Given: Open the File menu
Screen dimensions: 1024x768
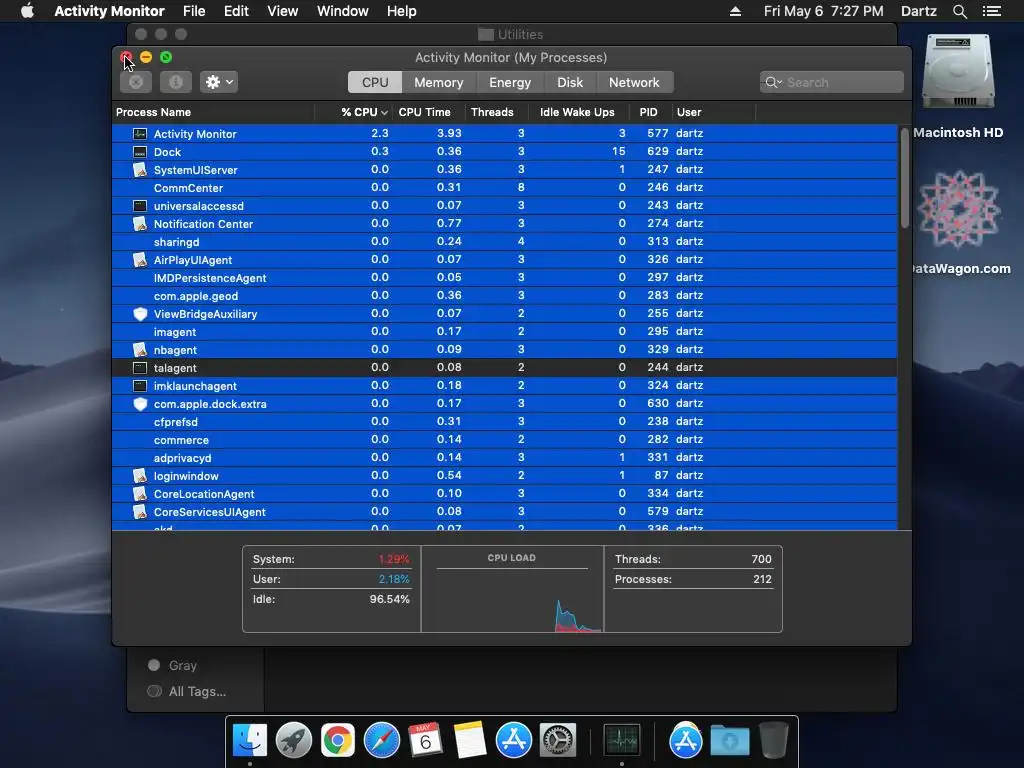Looking at the screenshot, I should tap(194, 11).
